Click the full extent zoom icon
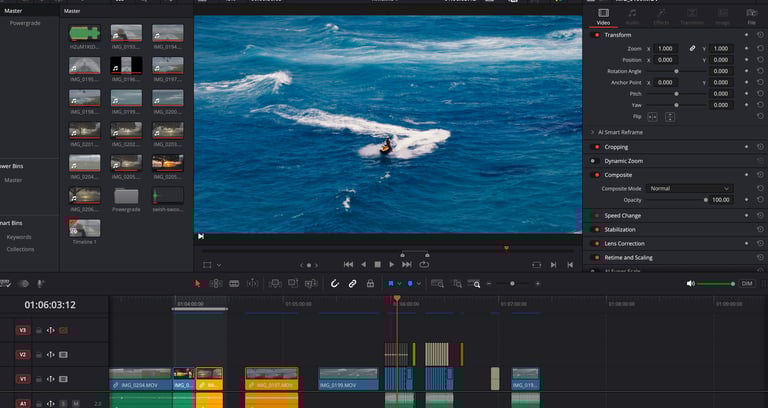This screenshot has width=768, height=408. click(x=437, y=284)
